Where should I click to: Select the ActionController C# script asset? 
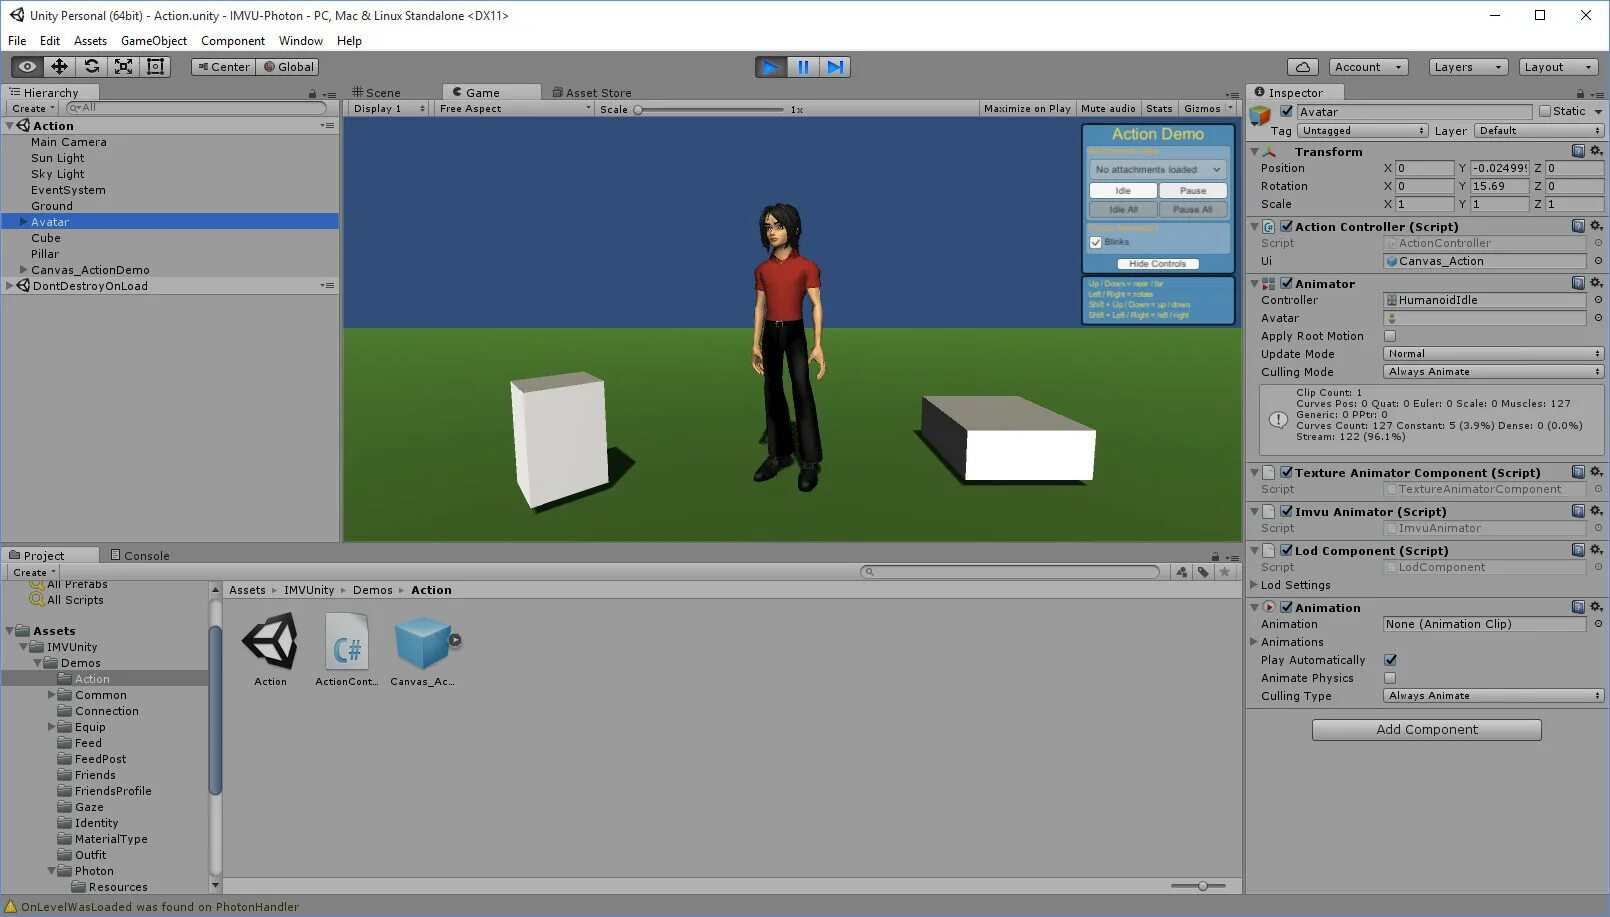pos(347,641)
